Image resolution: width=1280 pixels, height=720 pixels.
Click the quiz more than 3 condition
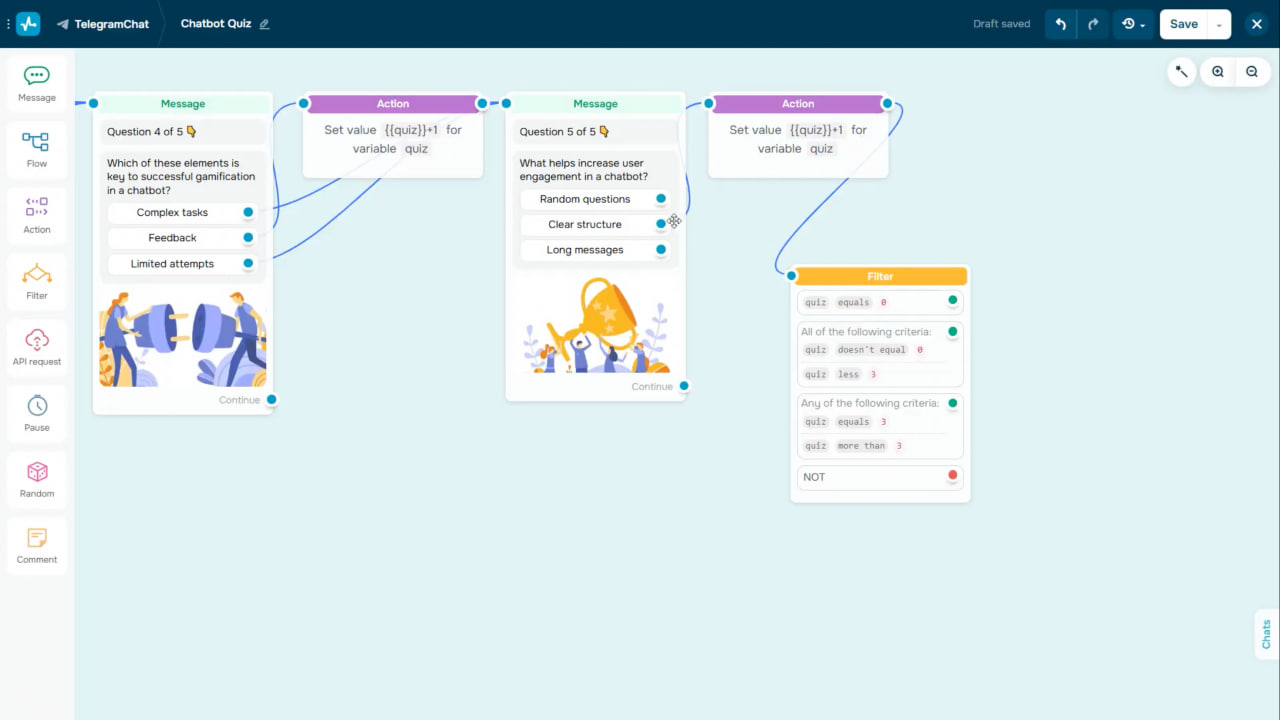click(x=853, y=446)
